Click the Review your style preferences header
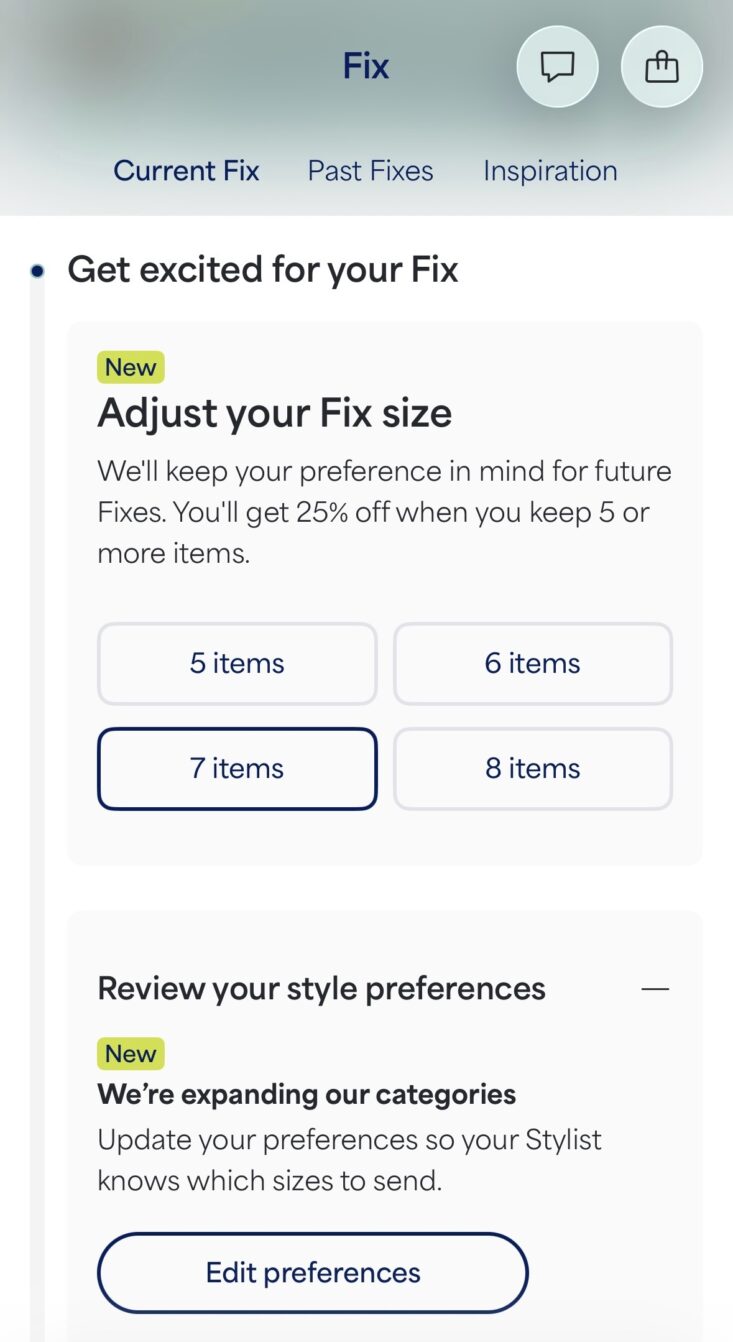 click(x=321, y=989)
